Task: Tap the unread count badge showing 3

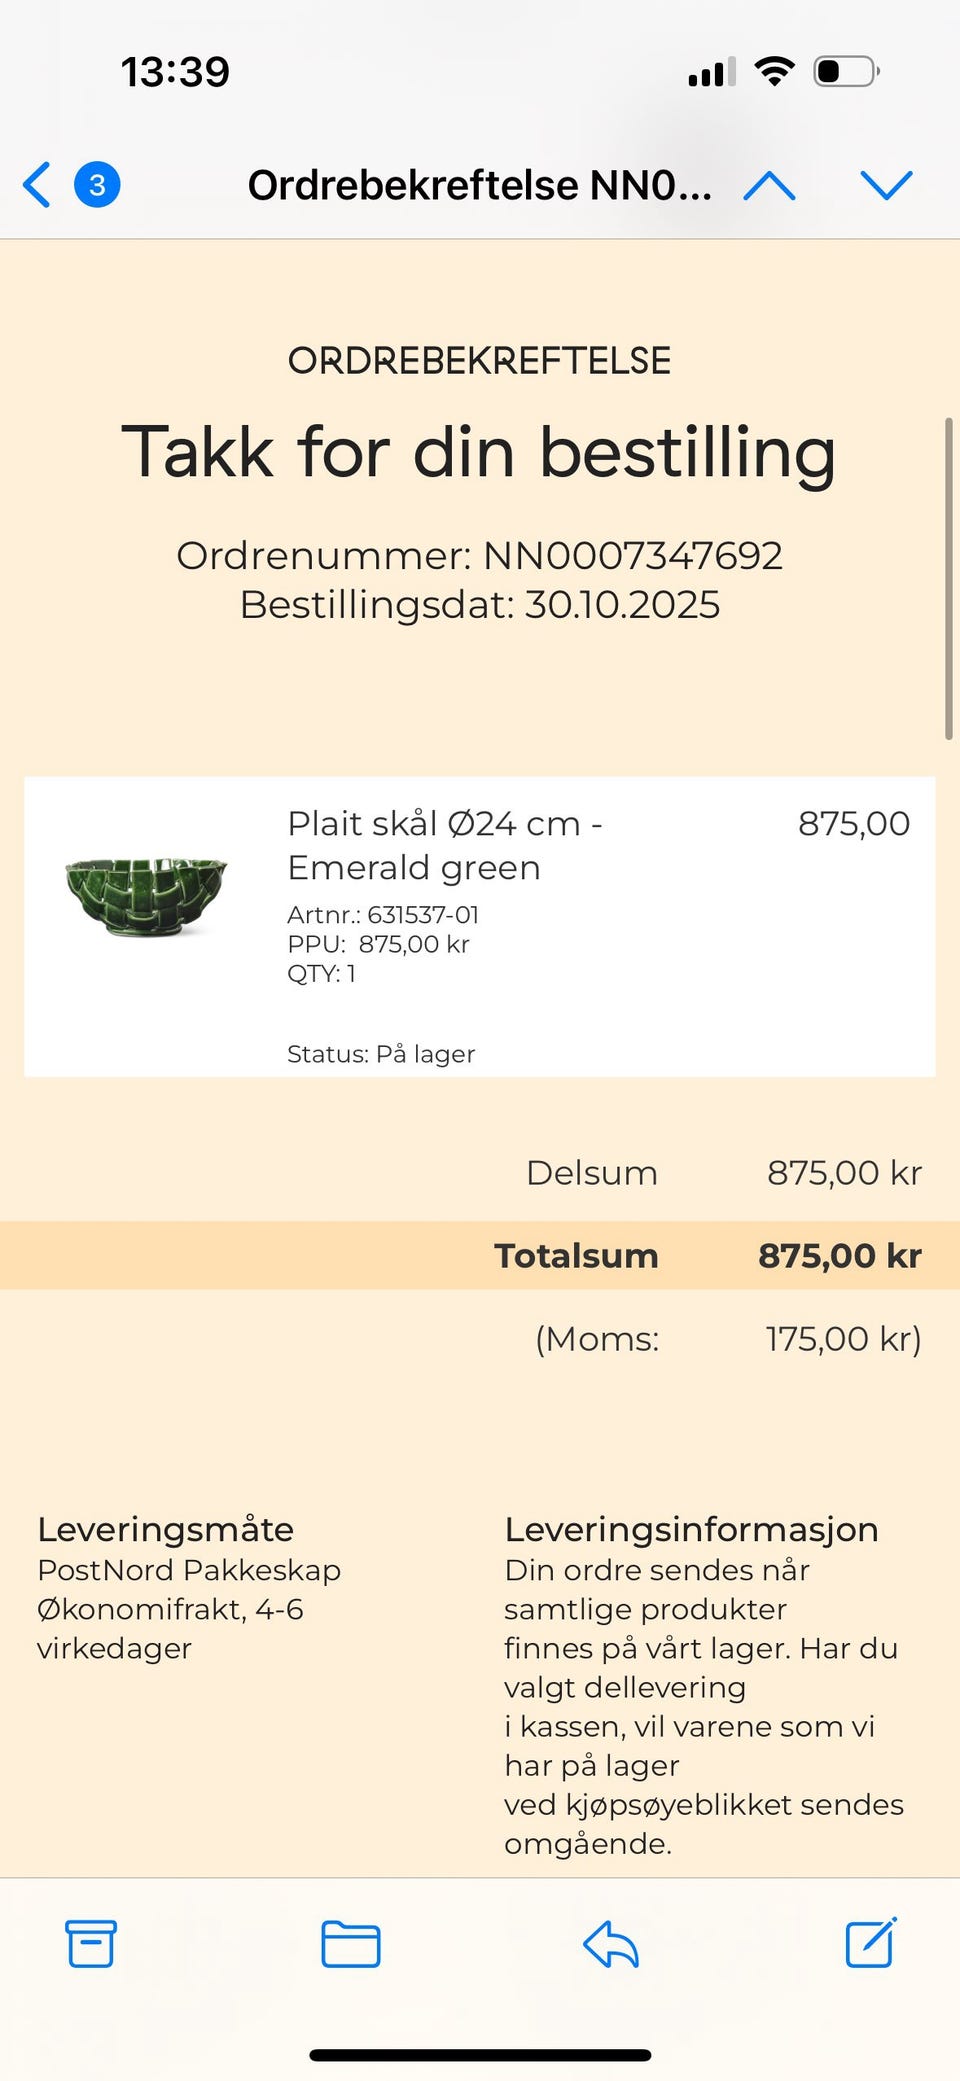Action: pos(97,185)
